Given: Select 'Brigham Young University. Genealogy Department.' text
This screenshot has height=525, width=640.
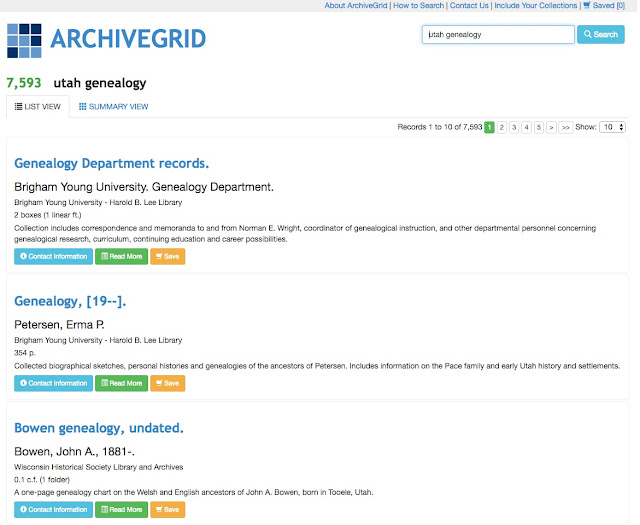Looking at the screenshot, I should click(x=144, y=187).
